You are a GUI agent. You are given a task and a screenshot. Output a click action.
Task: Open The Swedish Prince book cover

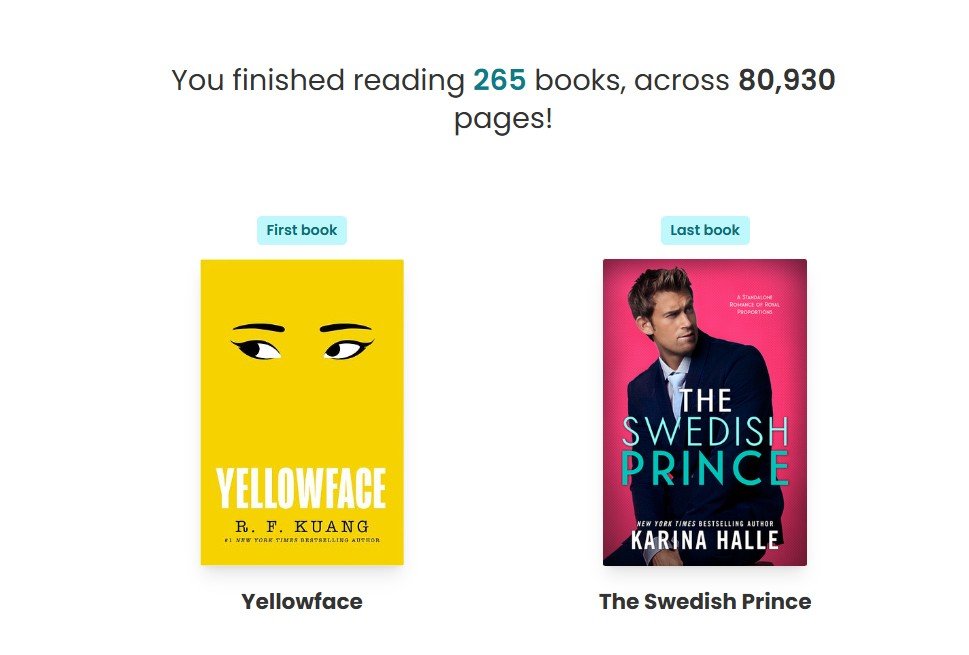click(x=705, y=412)
